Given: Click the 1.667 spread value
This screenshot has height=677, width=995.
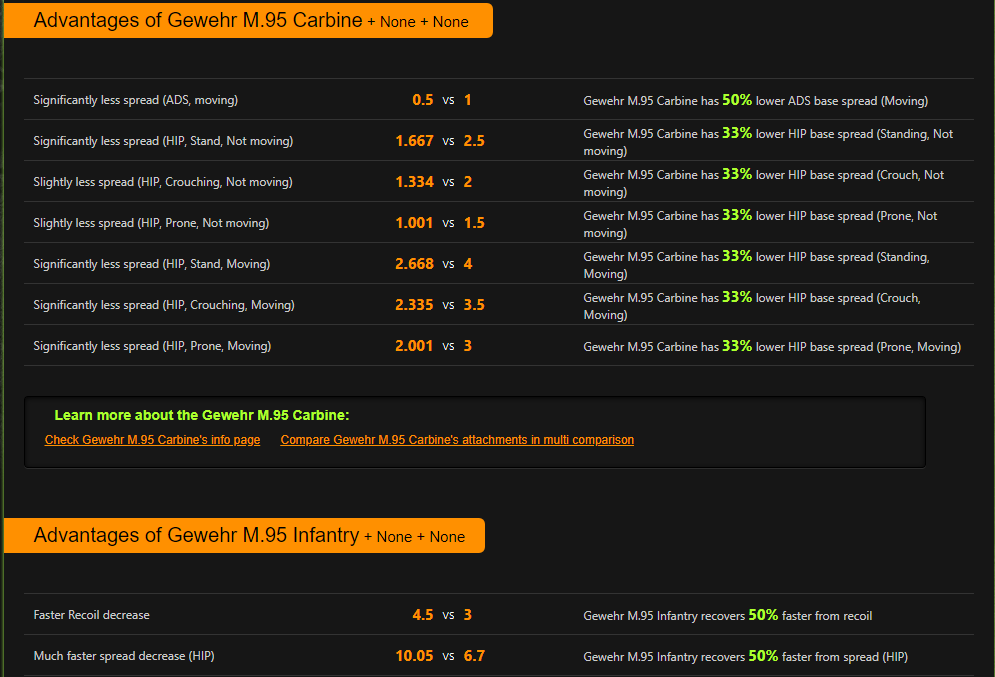Looking at the screenshot, I should [x=414, y=141].
